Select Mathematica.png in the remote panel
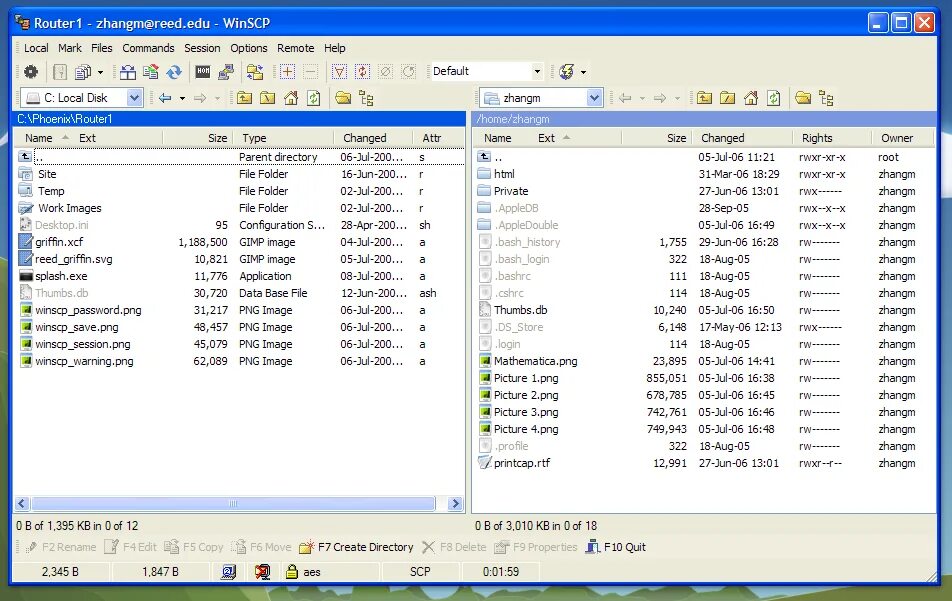The width and height of the screenshot is (952, 601). pos(536,361)
